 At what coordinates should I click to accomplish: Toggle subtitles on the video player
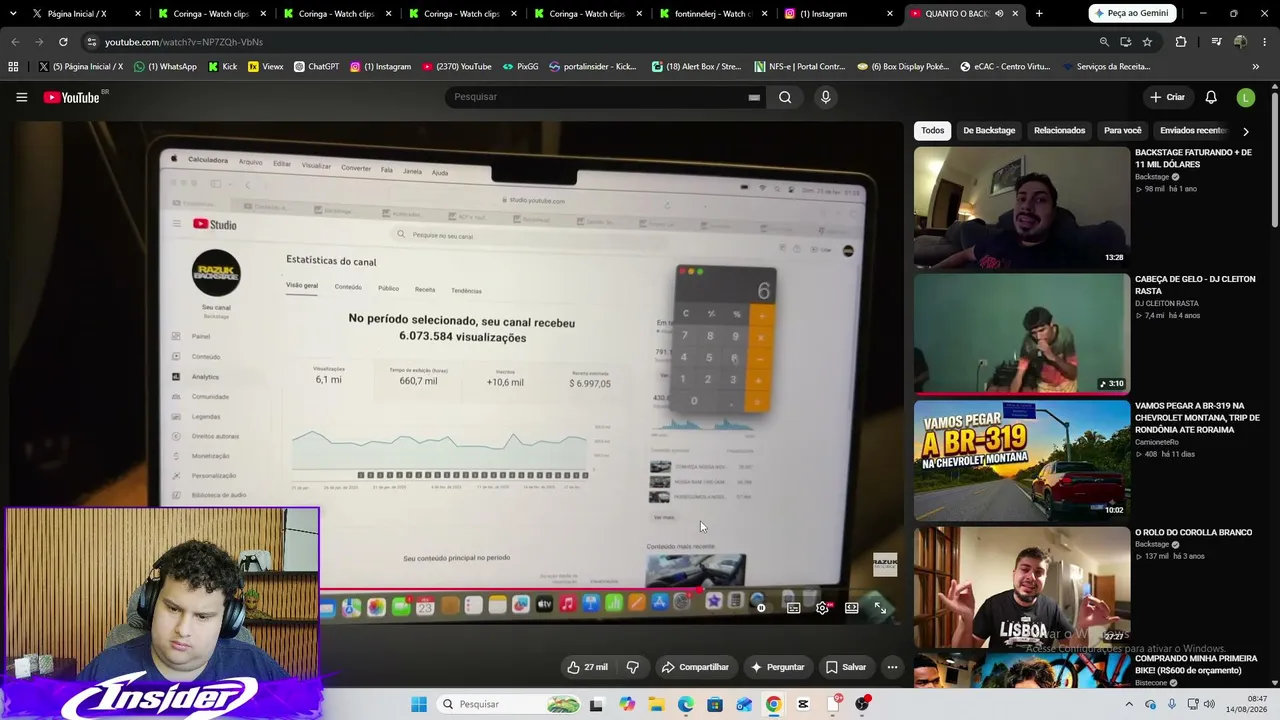point(793,608)
